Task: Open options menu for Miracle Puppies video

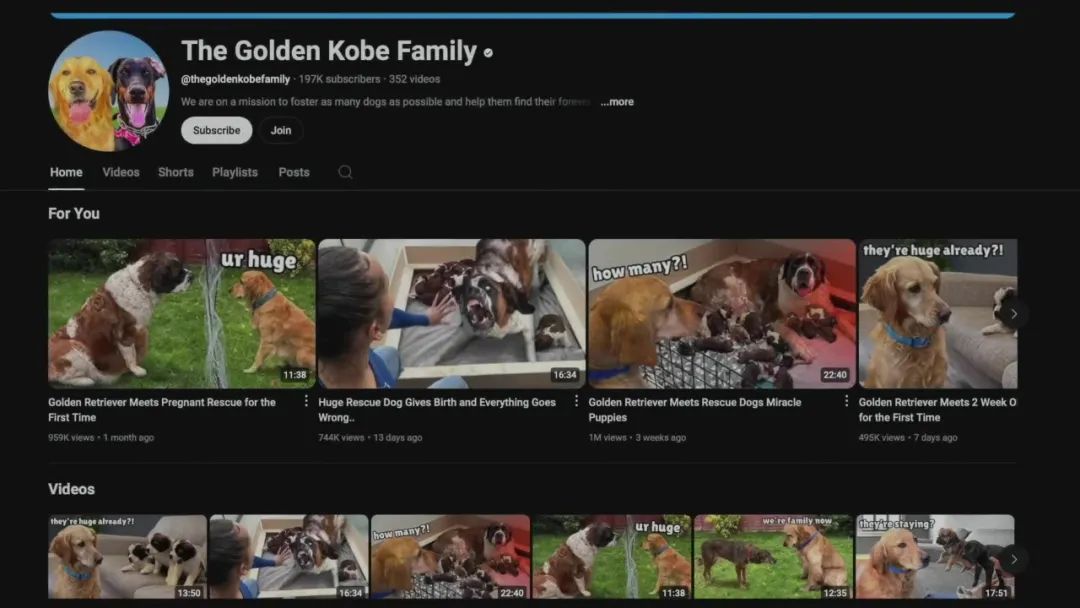Action: point(846,401)
